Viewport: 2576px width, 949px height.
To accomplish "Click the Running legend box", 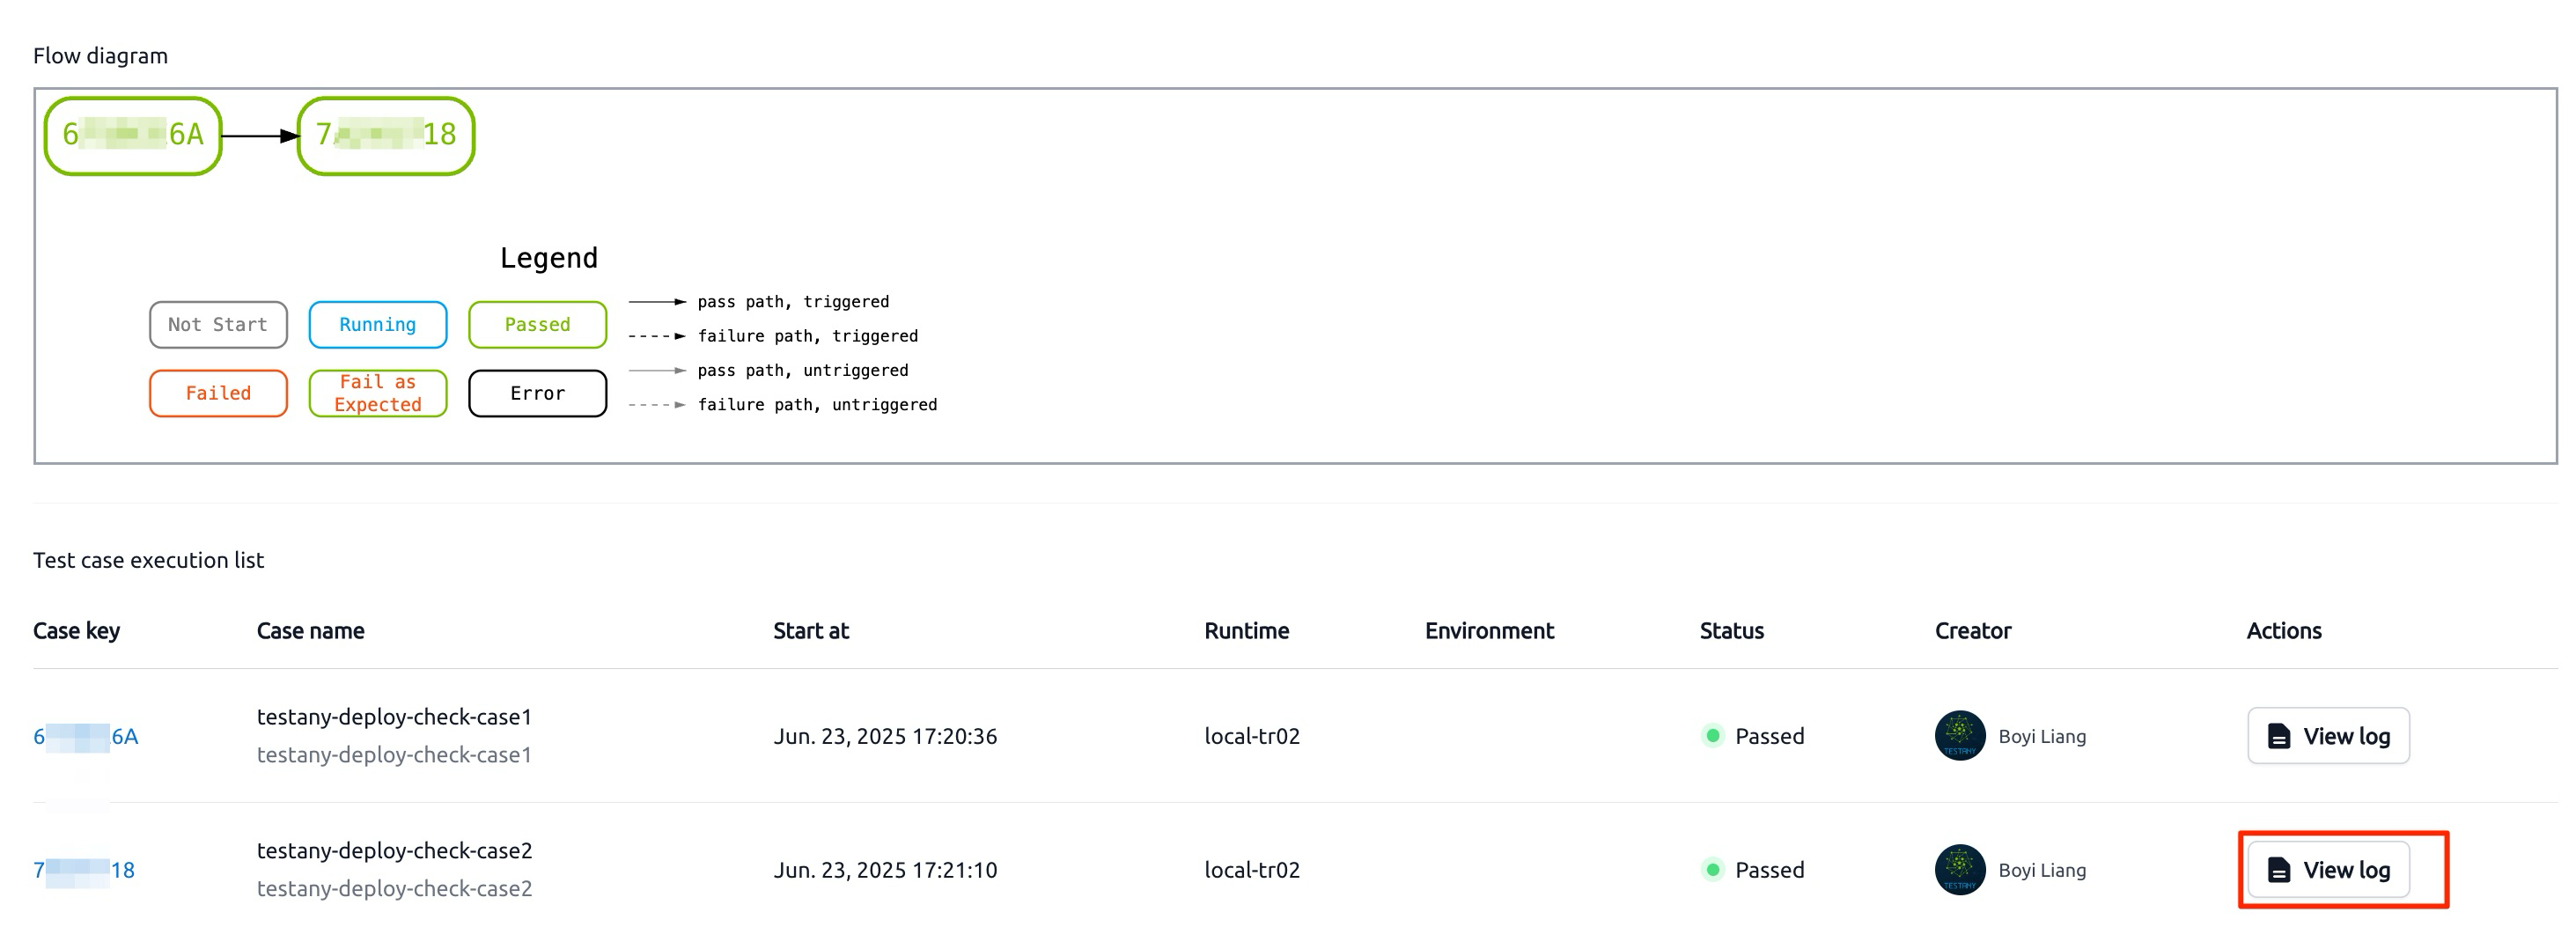I will tap(378, 325).
